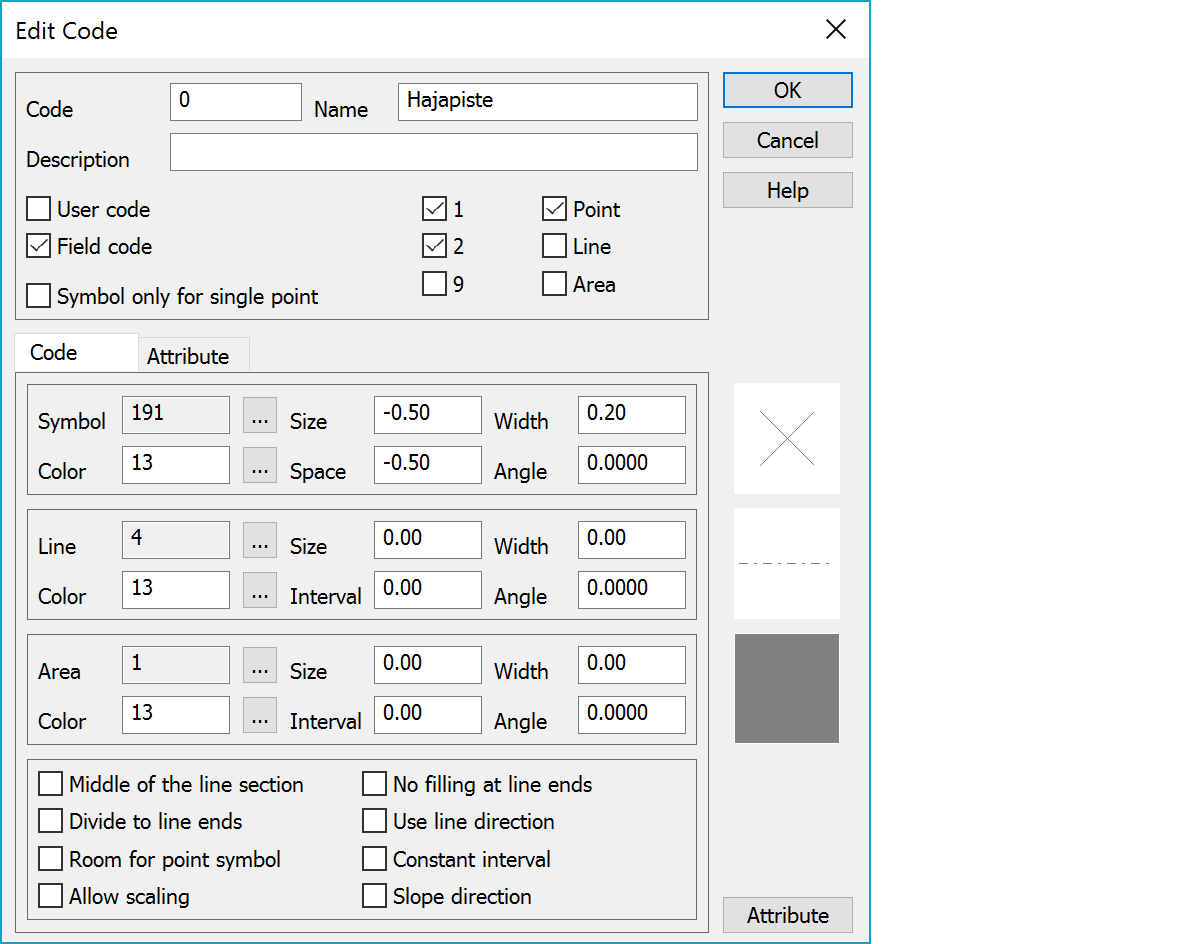Edit the Area Angle field
The image size is (1200, 944).
point(632,715)
